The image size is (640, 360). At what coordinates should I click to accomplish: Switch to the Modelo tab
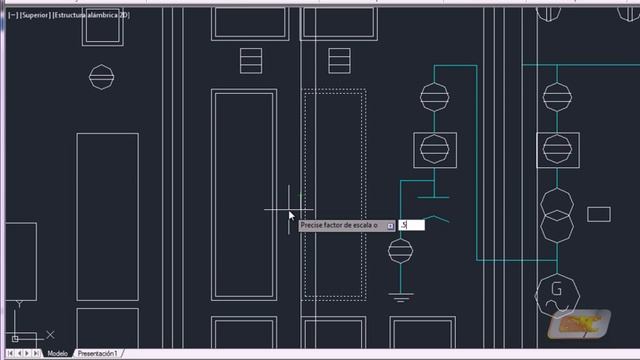point(57,353)
